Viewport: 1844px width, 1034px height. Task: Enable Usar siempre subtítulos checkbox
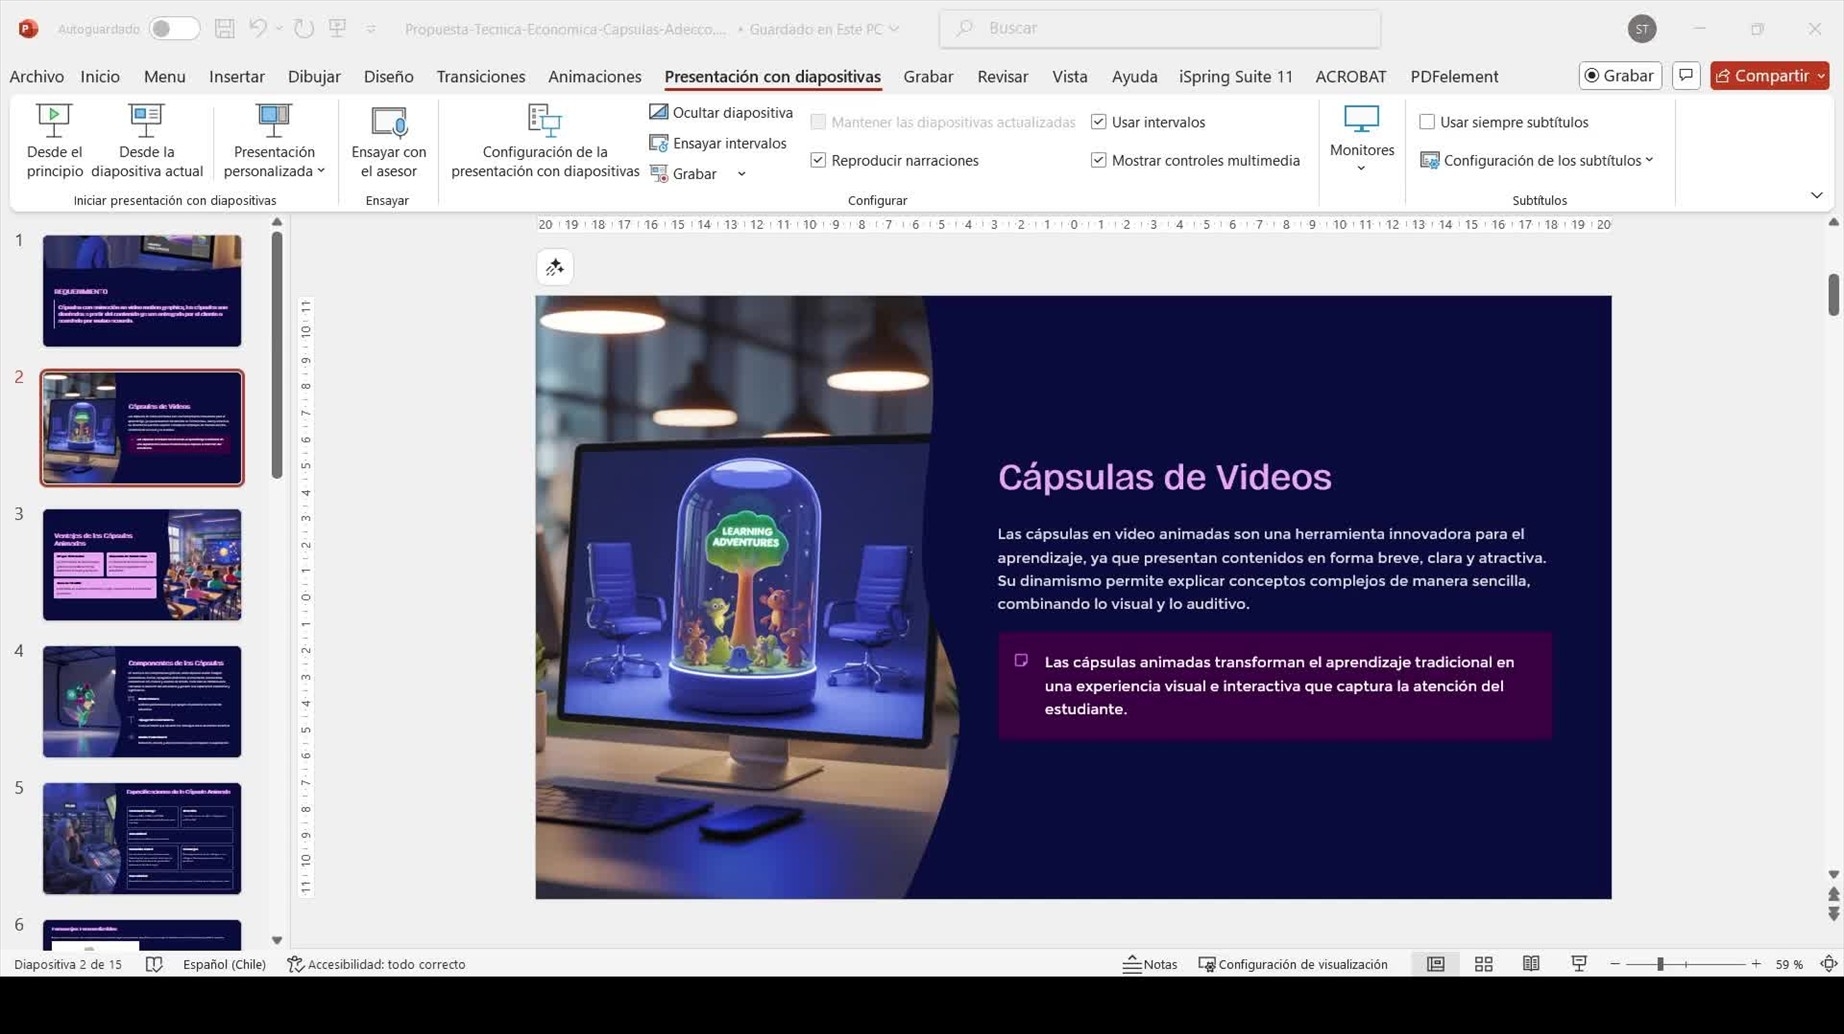[x=1427, y=122]
